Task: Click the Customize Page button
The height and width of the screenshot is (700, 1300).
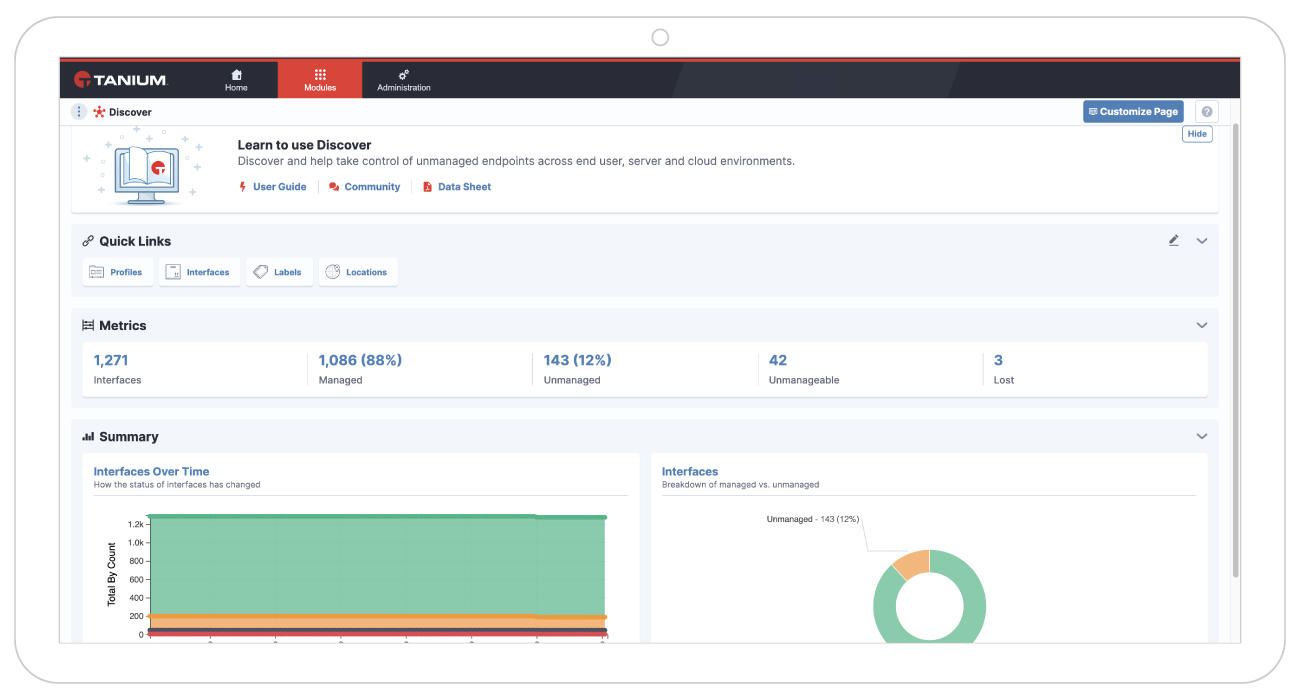Action: coord(1133,112)
